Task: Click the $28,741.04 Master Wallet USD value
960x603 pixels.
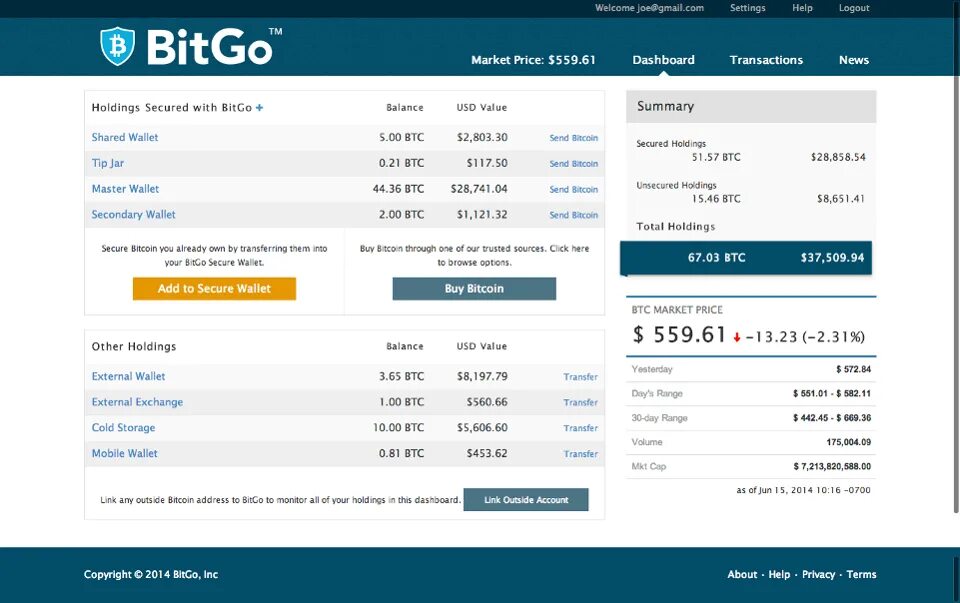Action: [x=479, y=189]
